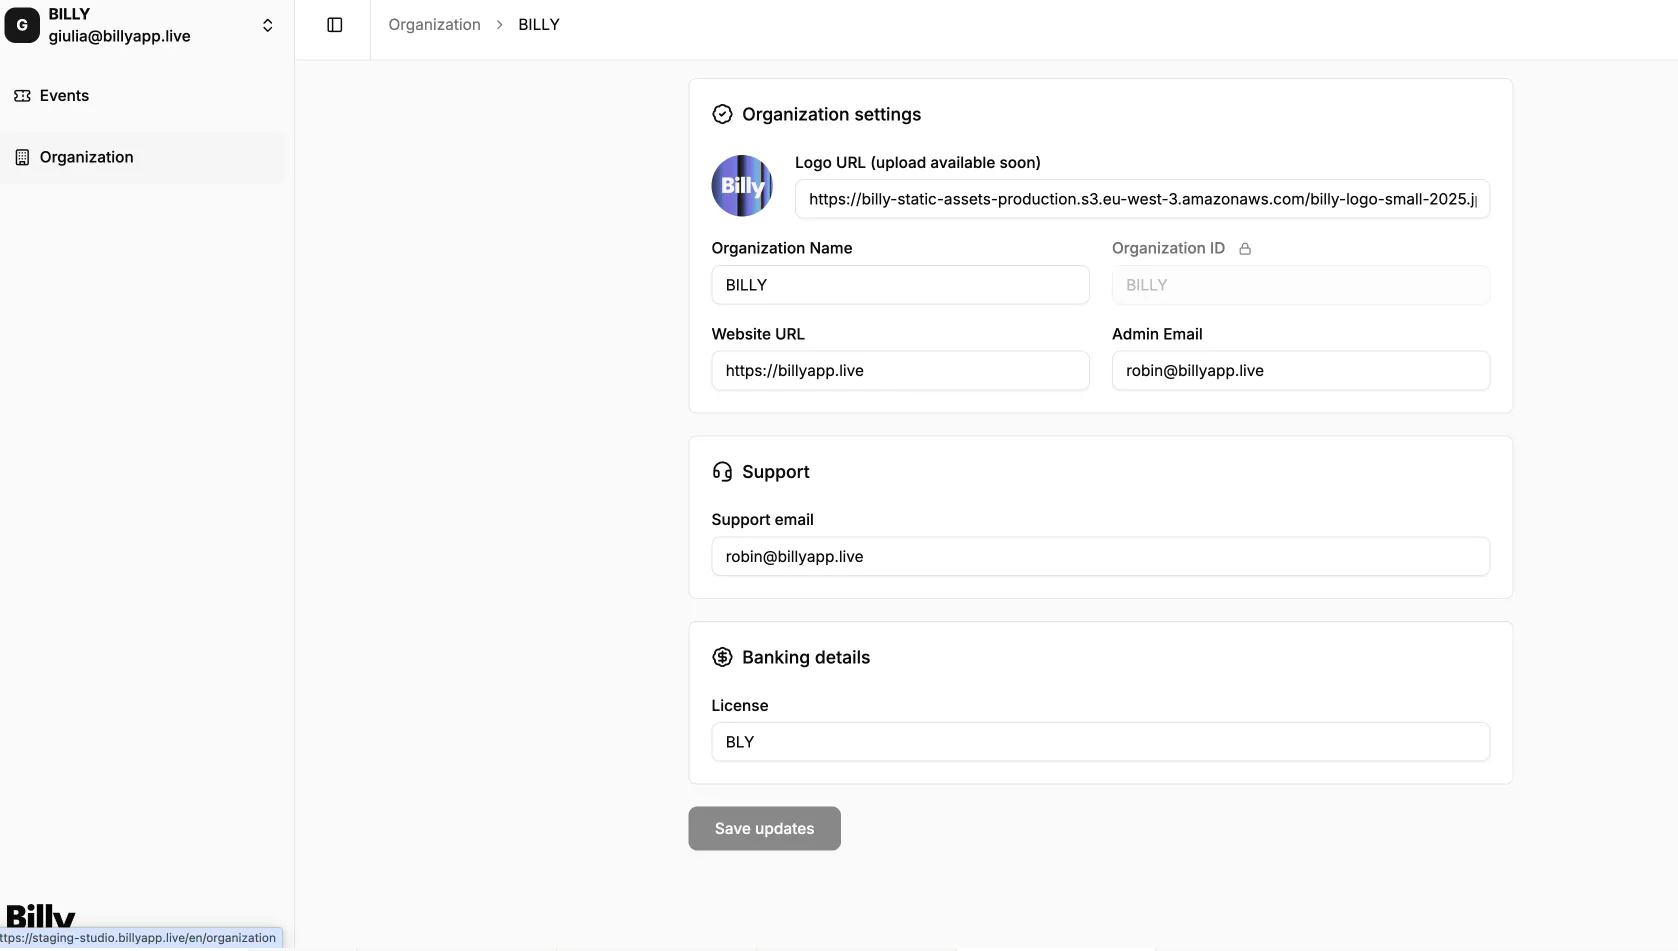Focus the License field
The image size is (1678, 951).
click(x=1100, y=742)
